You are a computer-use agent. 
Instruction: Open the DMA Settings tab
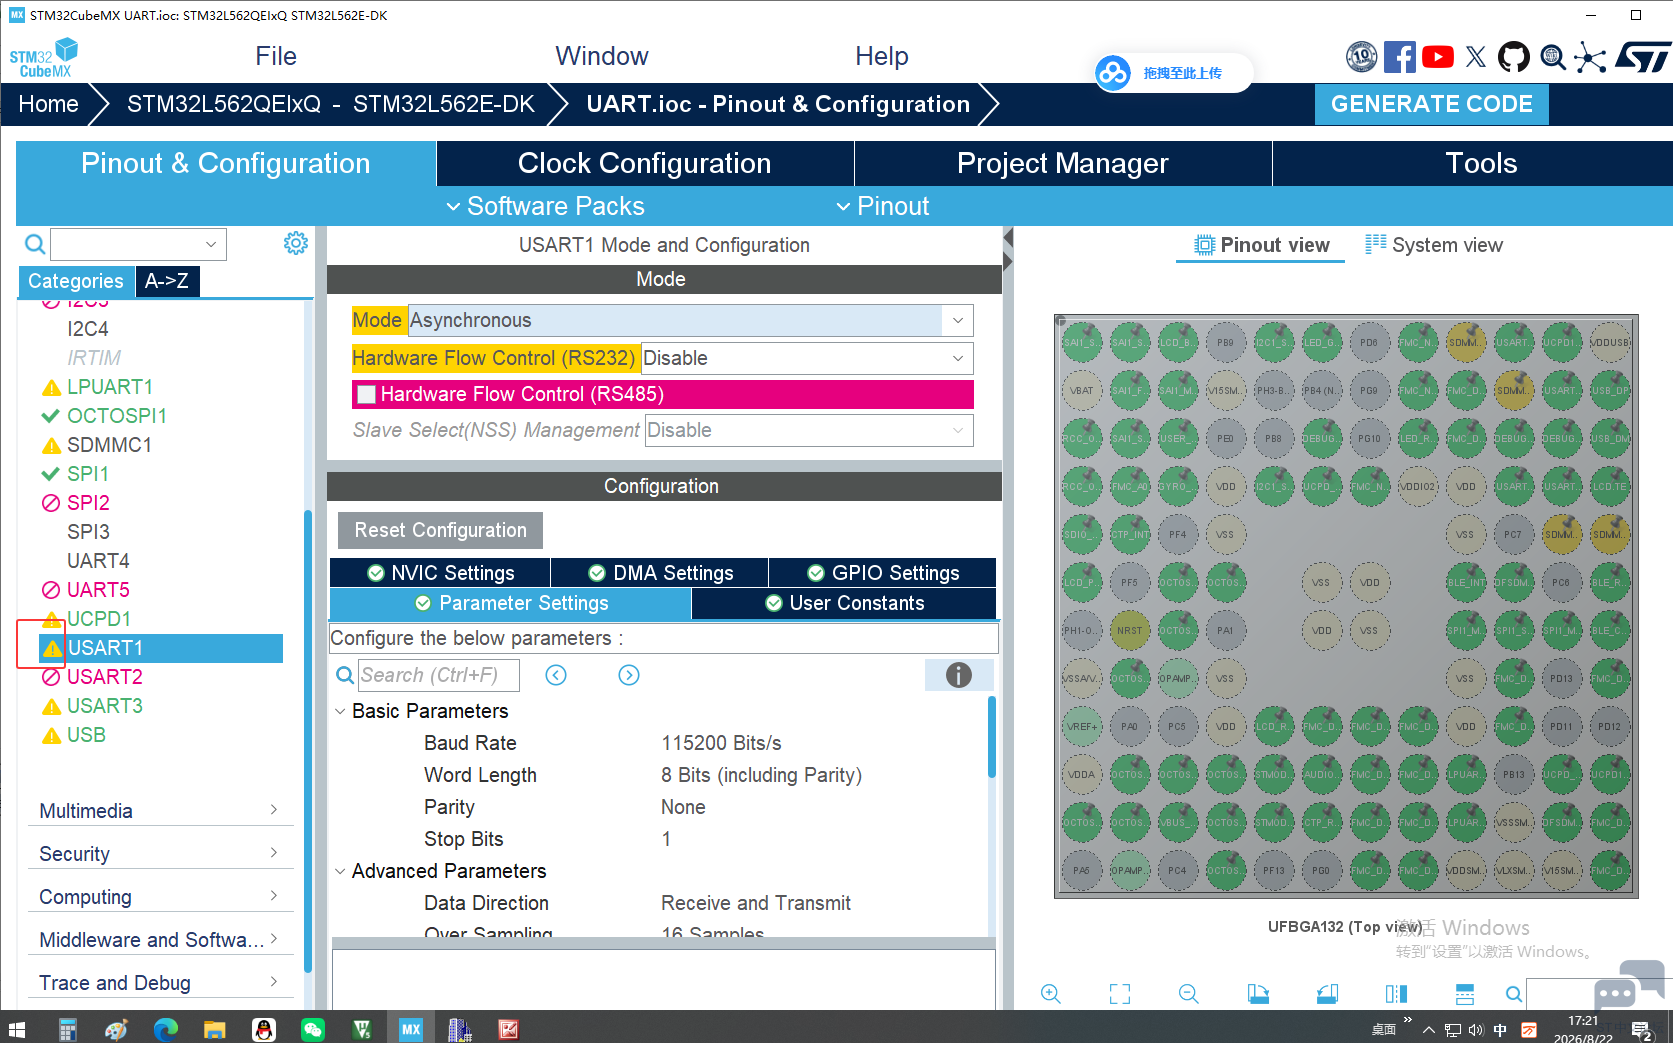[660, 573]
